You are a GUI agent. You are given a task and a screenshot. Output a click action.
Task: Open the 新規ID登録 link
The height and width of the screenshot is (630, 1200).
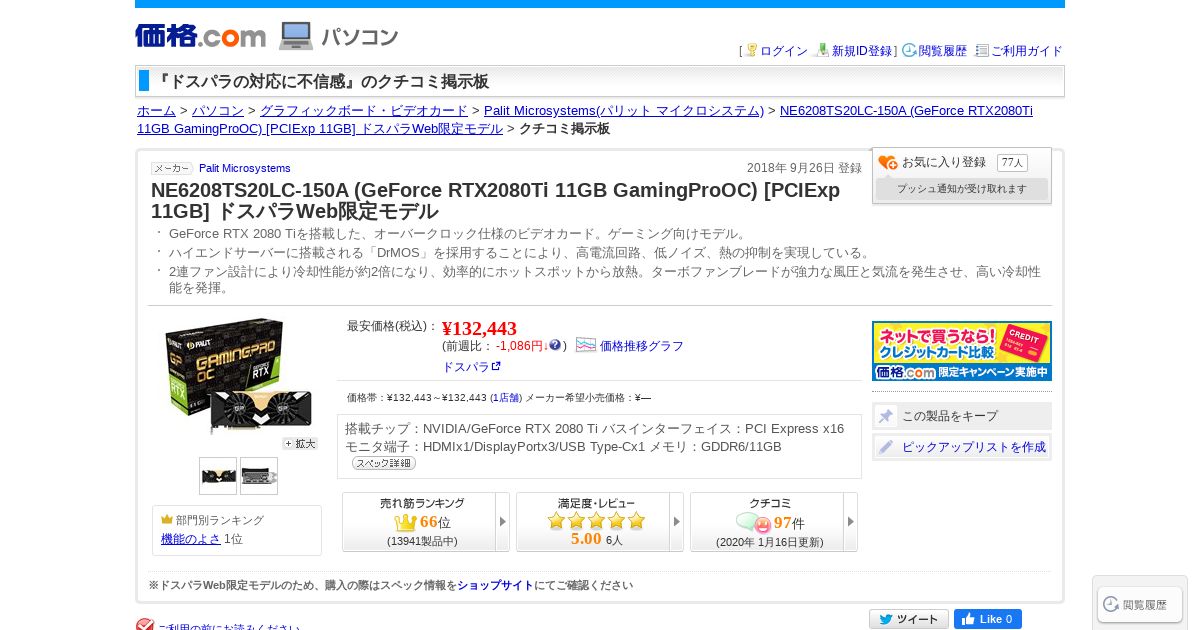[862, 51]
